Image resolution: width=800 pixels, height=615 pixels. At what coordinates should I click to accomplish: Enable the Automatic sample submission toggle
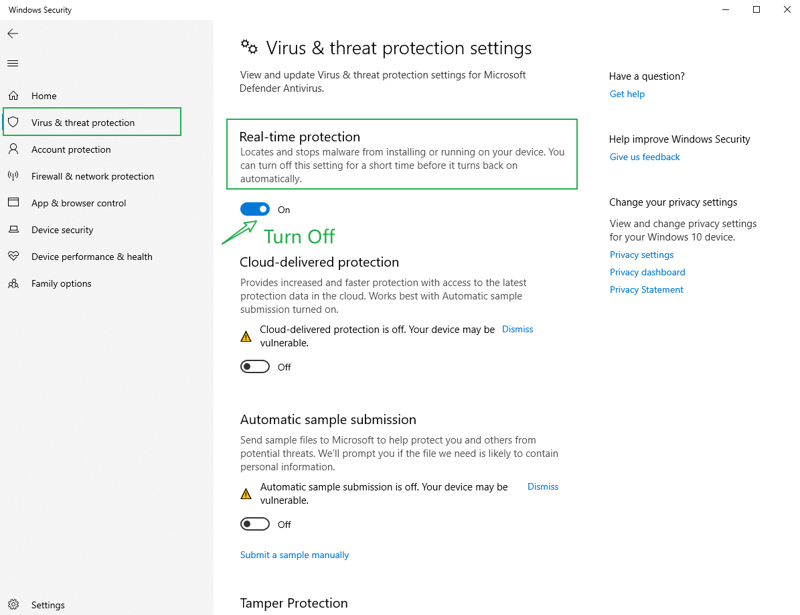(255, 524)
